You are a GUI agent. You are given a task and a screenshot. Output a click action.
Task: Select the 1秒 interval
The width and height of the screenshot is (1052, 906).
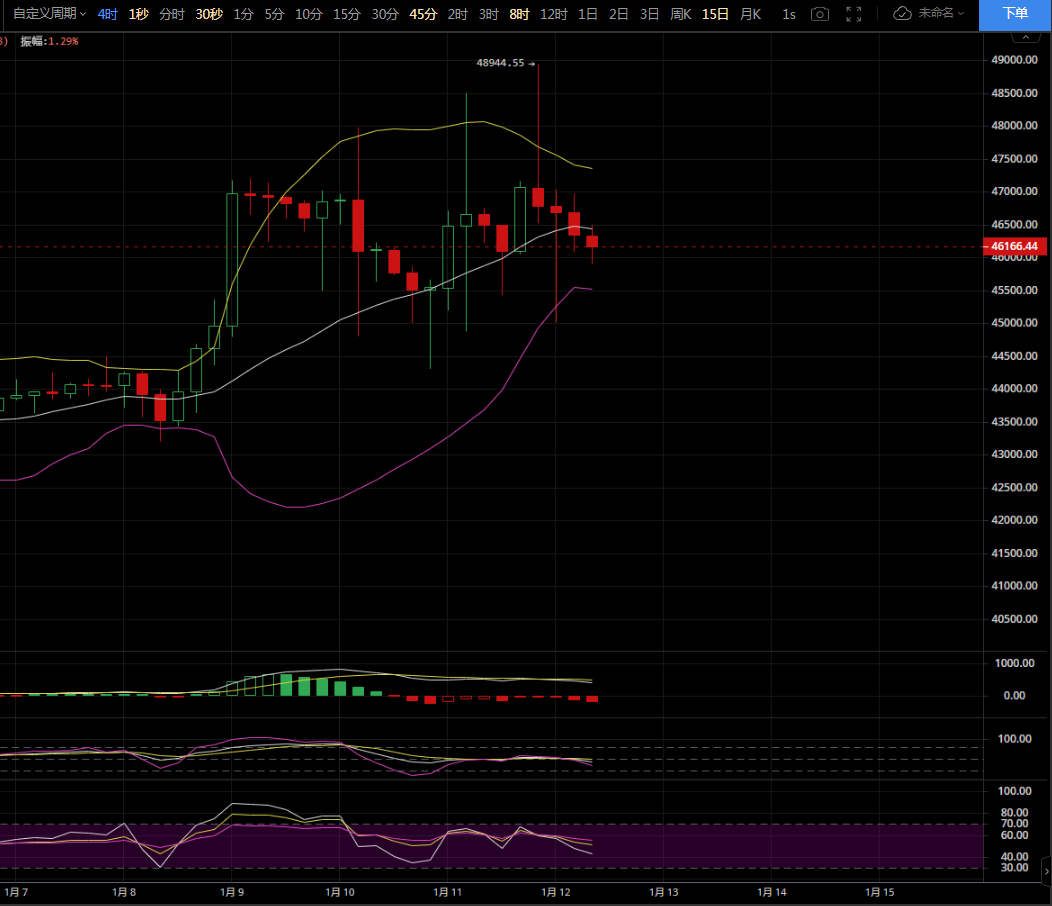click(138, 14)
